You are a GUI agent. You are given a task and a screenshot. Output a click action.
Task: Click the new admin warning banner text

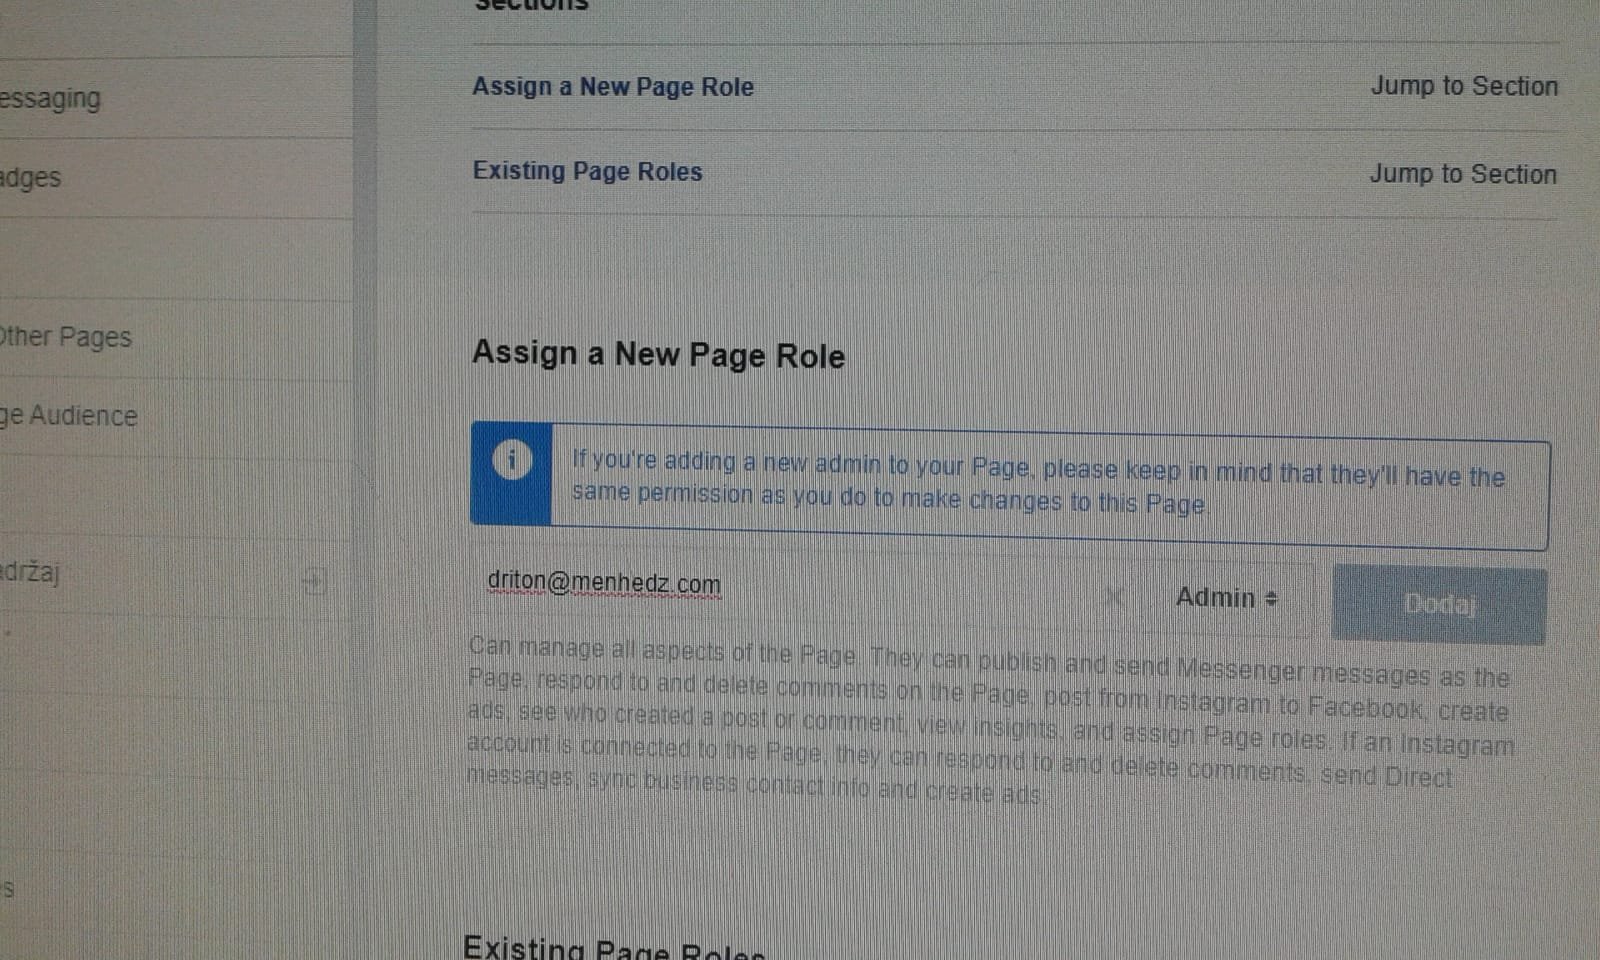point(1037,483)
